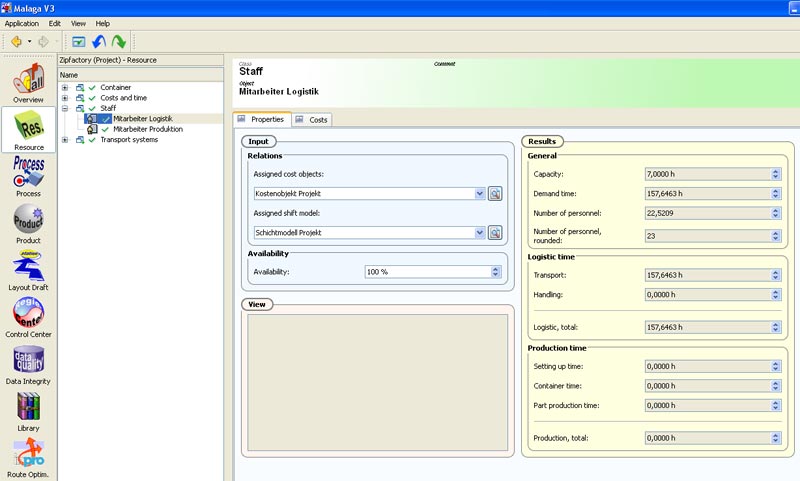Click the Demand time spinner control
The width and height of the screenshot is (800, 481).
(776, 194)
